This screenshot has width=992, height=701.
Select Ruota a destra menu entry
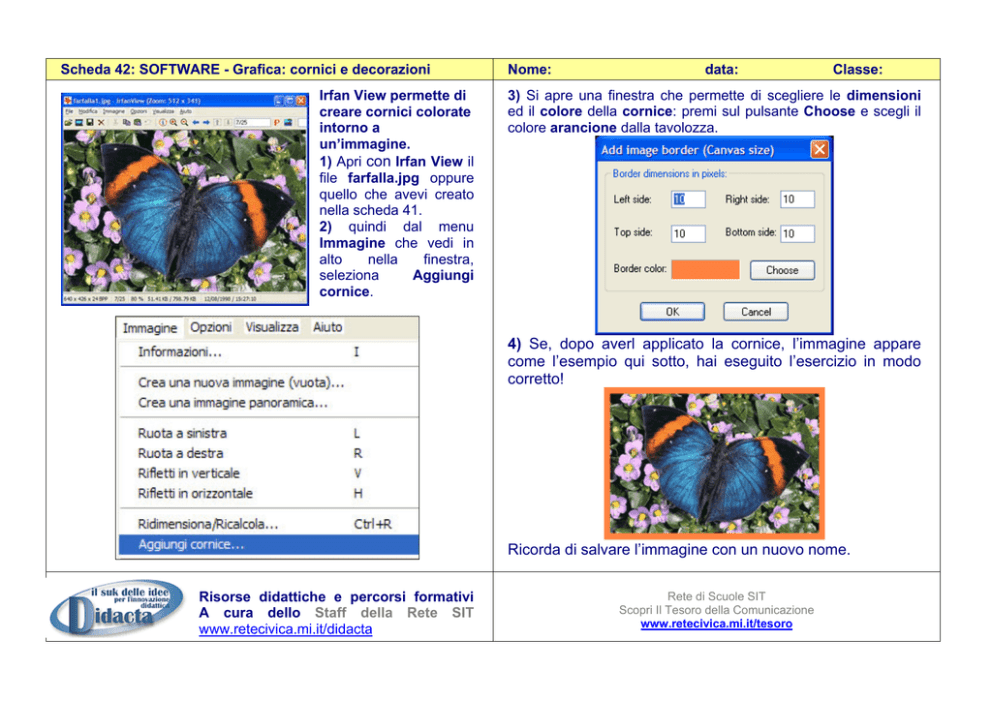pyautogui.click(x=269, y=454)
